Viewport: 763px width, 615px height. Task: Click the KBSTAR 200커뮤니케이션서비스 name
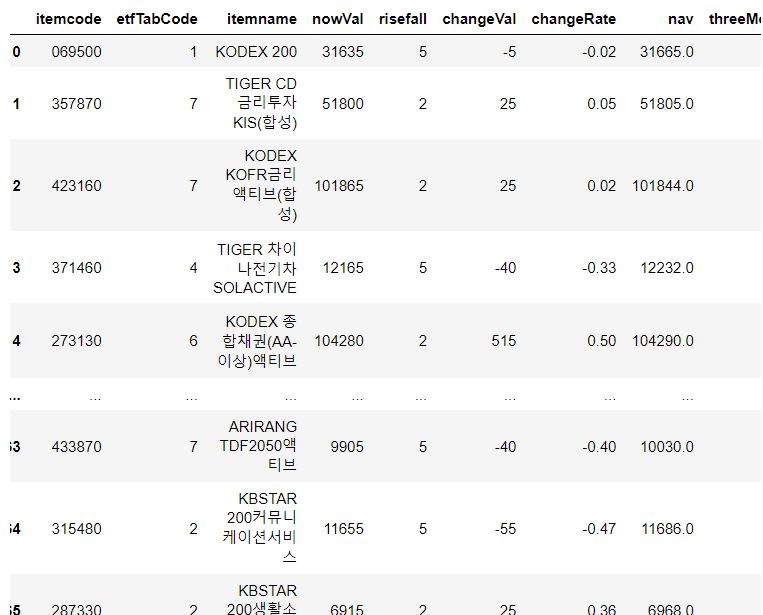point(259,528)
